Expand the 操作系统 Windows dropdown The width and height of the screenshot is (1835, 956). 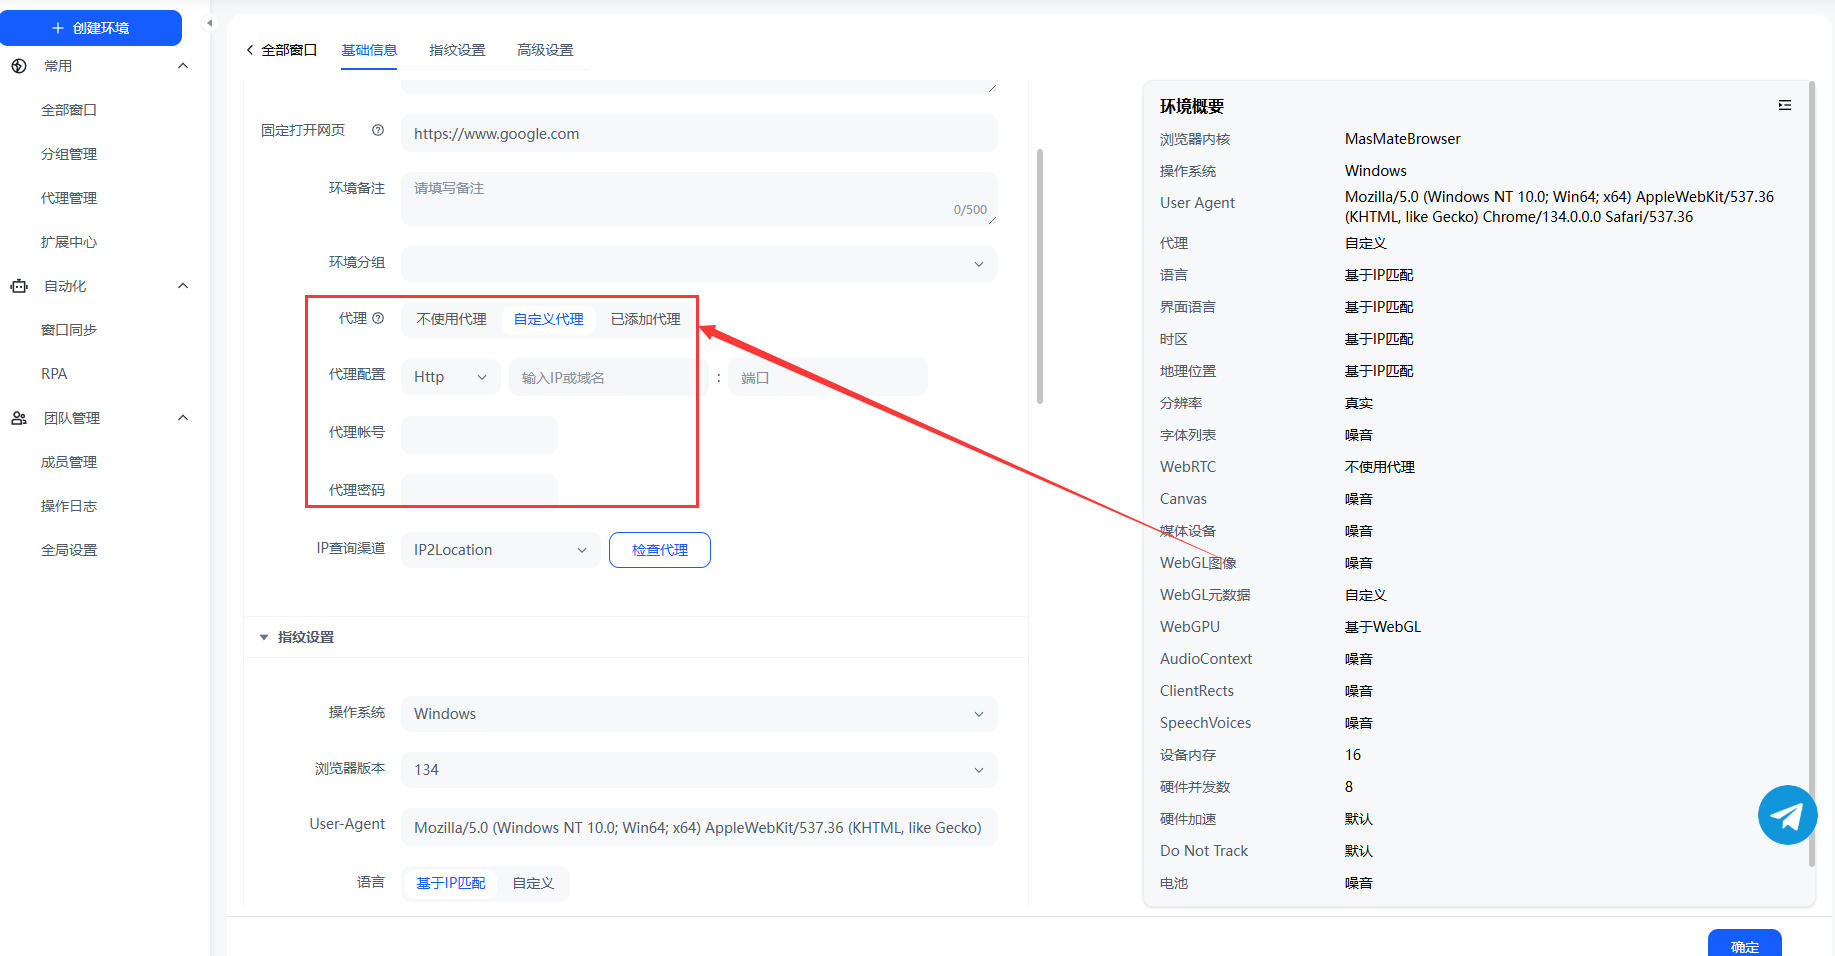pos(699,714)
